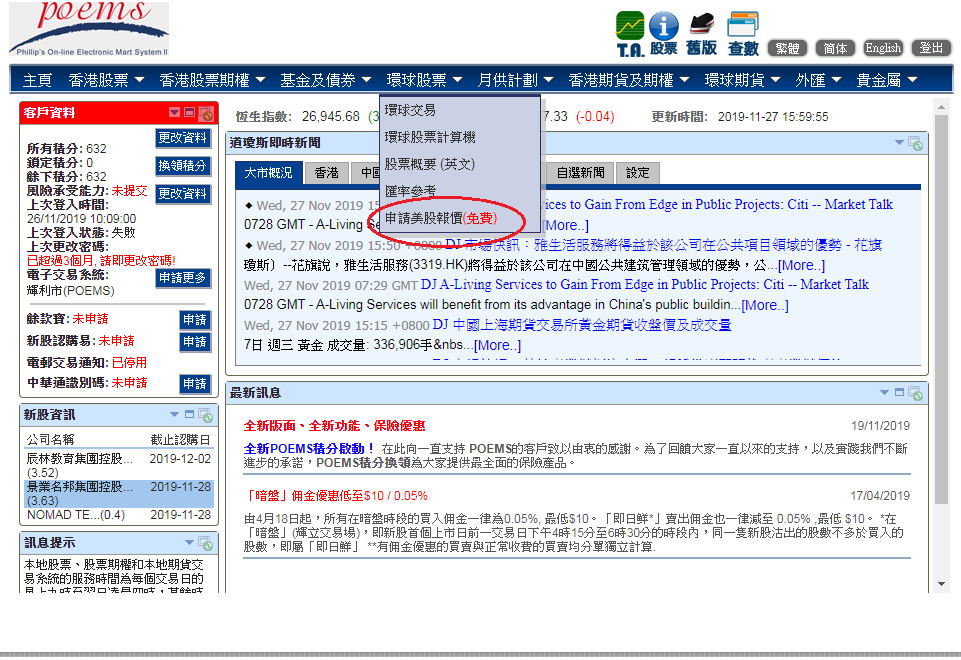Click the refresh icon in 客戶資料 panel
Image resolution: width=961 pixels, height=660 pixels.
[205, 114]
